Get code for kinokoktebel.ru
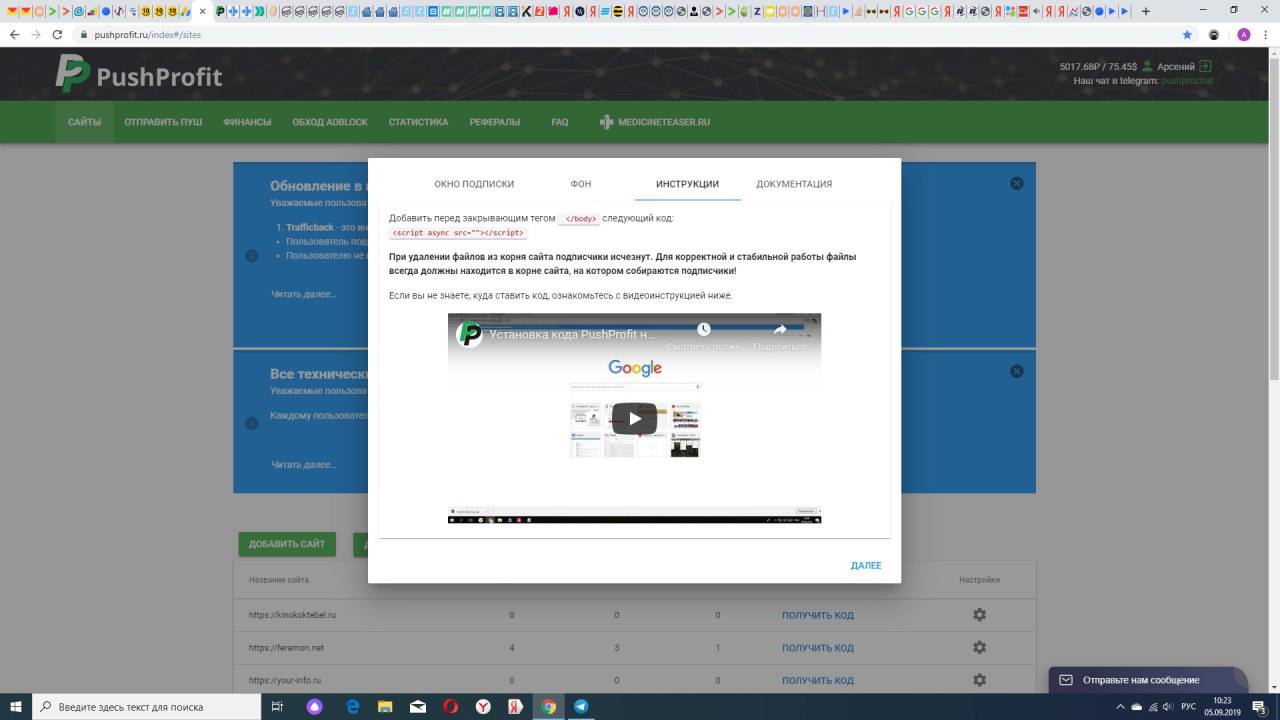The height and width of the screenshot is (720, 1280). tap(818, 615)
